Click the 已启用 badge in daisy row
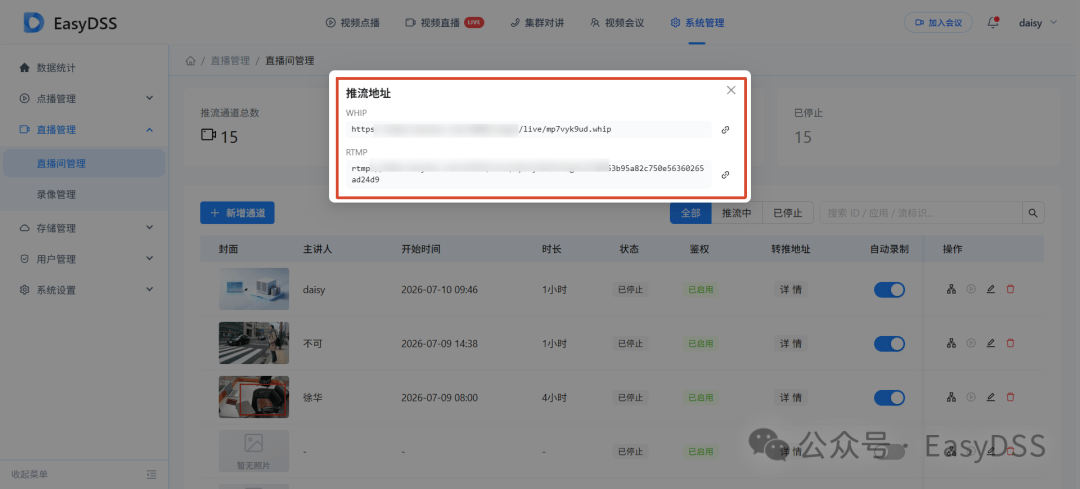This screenshot has height=489, width=1080. (x=699, y=290)
